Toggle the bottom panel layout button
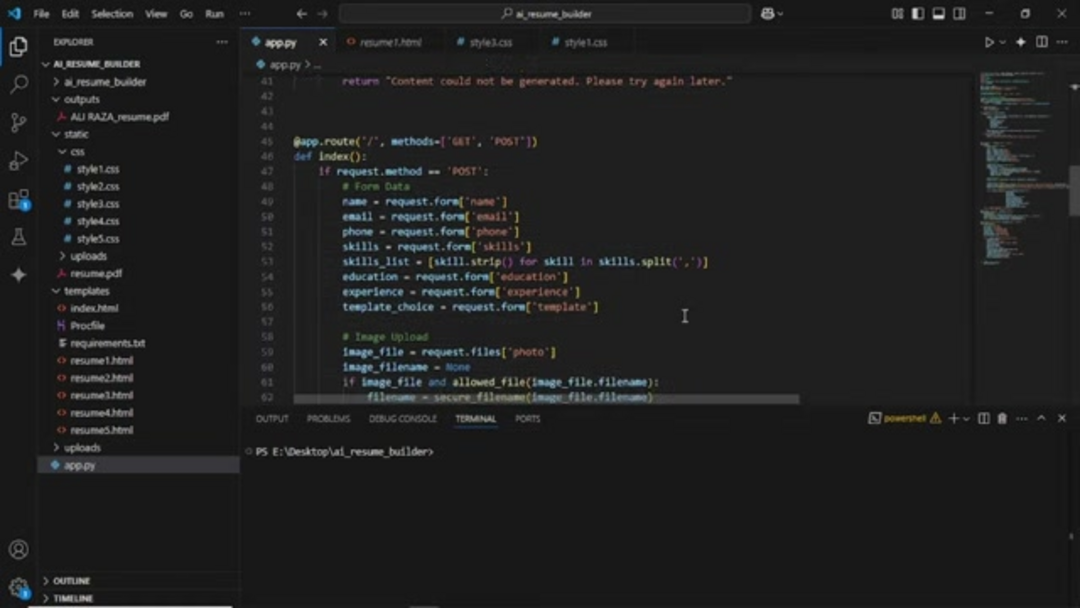 (938, 14)
